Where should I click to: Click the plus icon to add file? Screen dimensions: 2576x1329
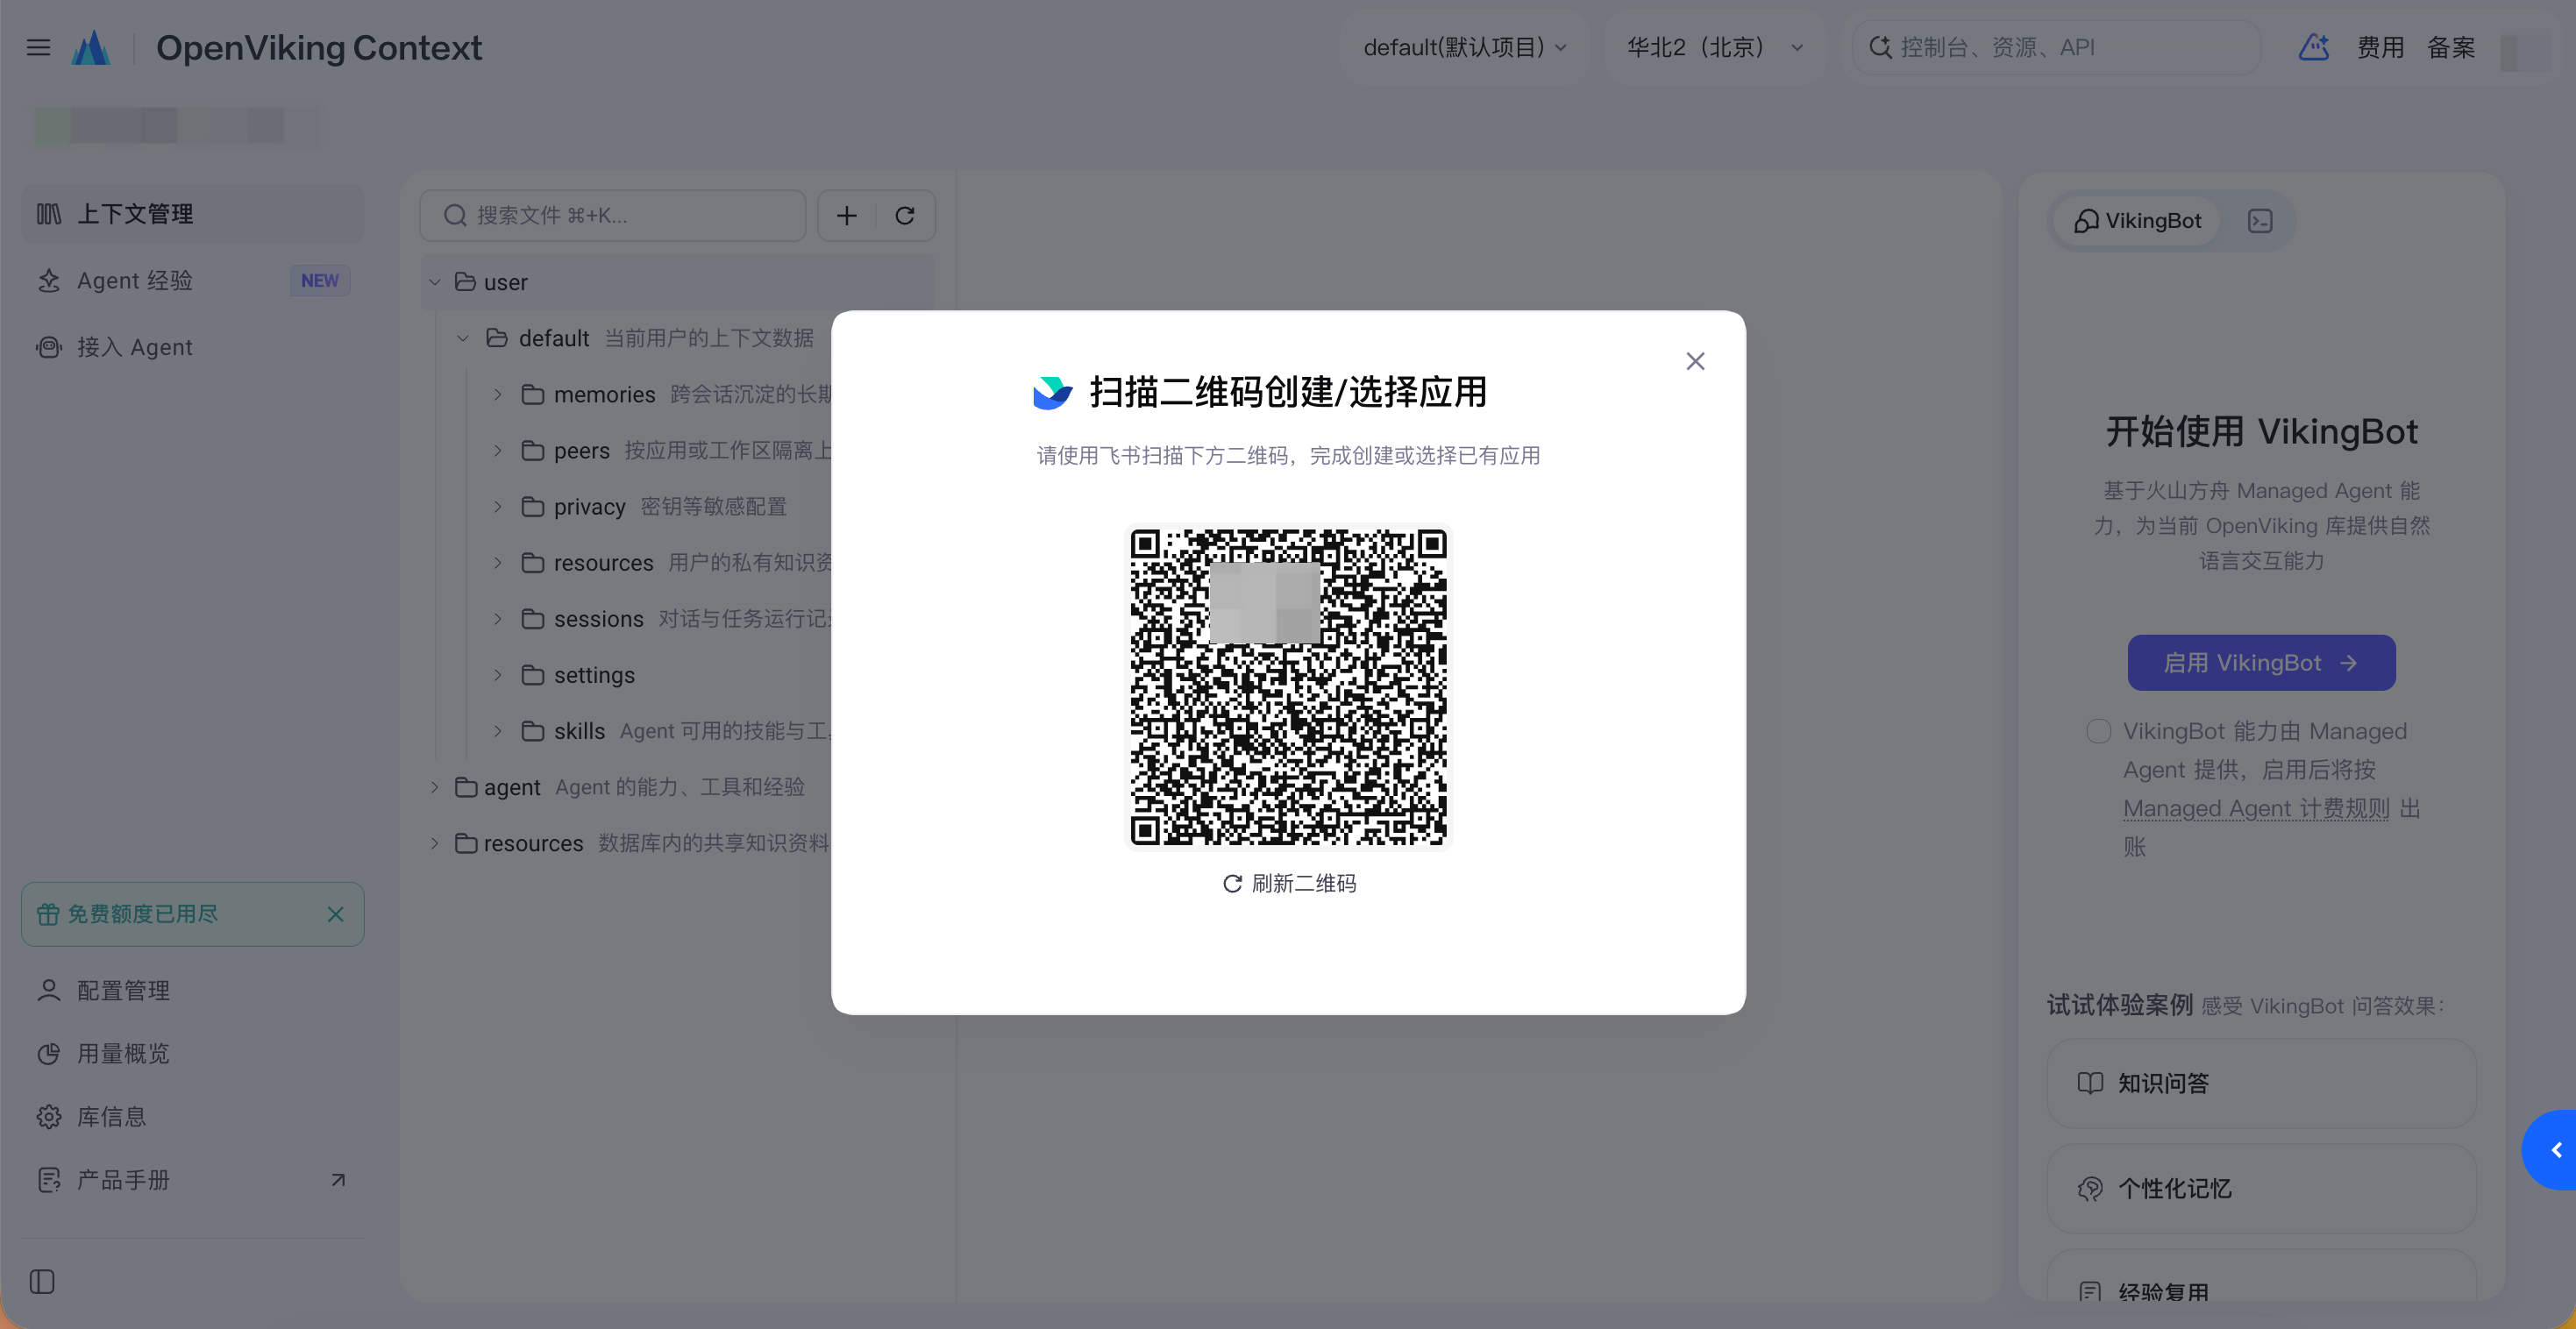[x=847, y=215]
